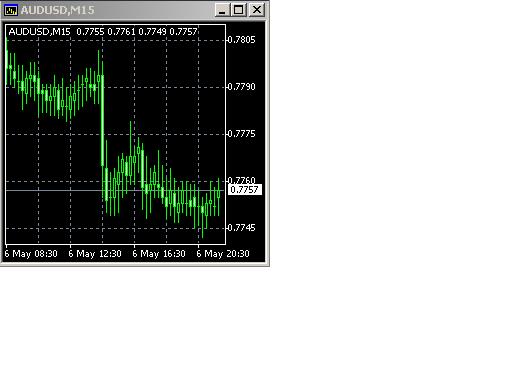Image resolution: width=512 pixels, height=384 pixels.
Task: Click the 0.7790 price axis label
Action: 241,87
